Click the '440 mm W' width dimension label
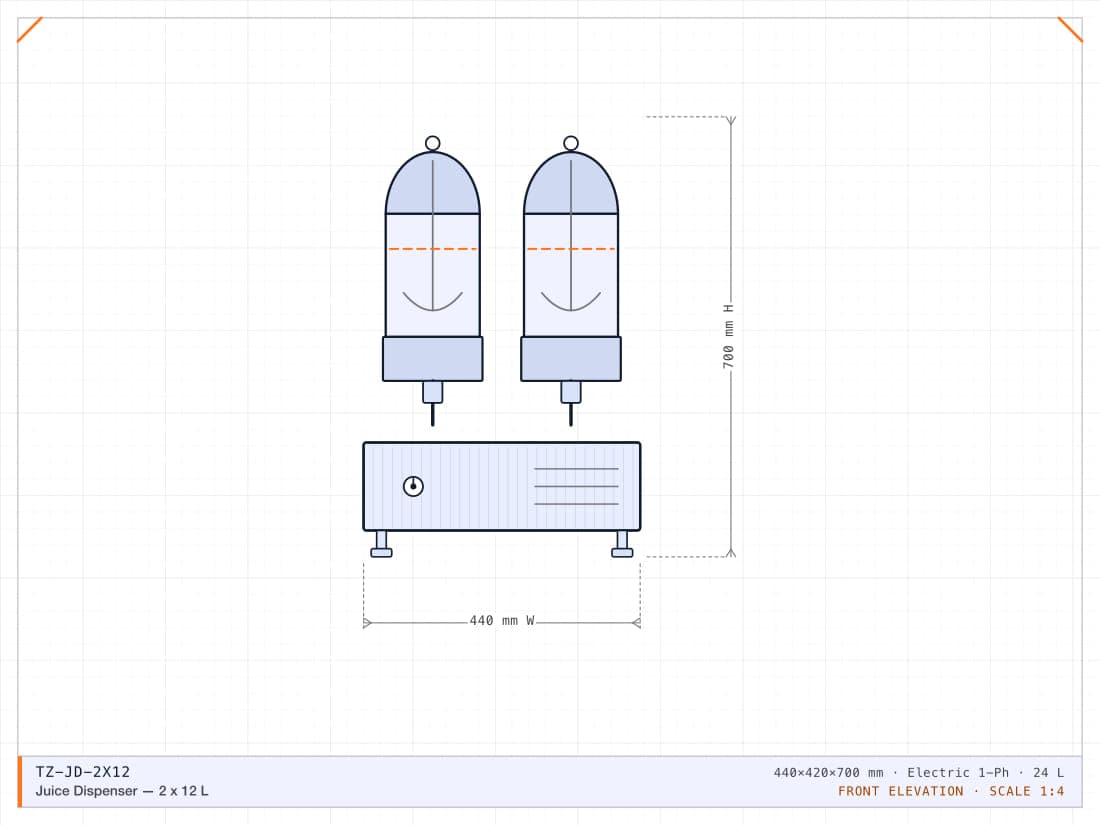Screen dimensions: 1100x825 tap(502, 621)
